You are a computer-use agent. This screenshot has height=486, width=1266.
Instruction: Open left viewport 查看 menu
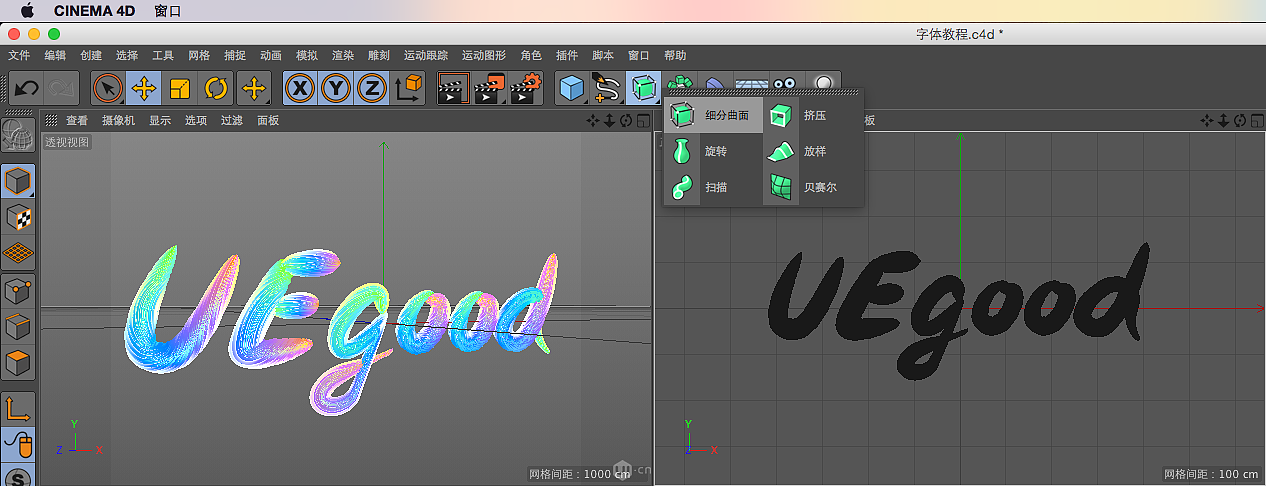(x=77, y=120)
